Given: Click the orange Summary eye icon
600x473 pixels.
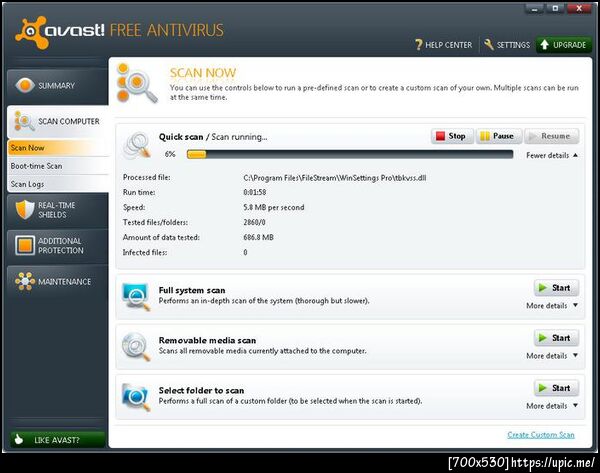Looking at the screenshot, I should pos(25,85).
